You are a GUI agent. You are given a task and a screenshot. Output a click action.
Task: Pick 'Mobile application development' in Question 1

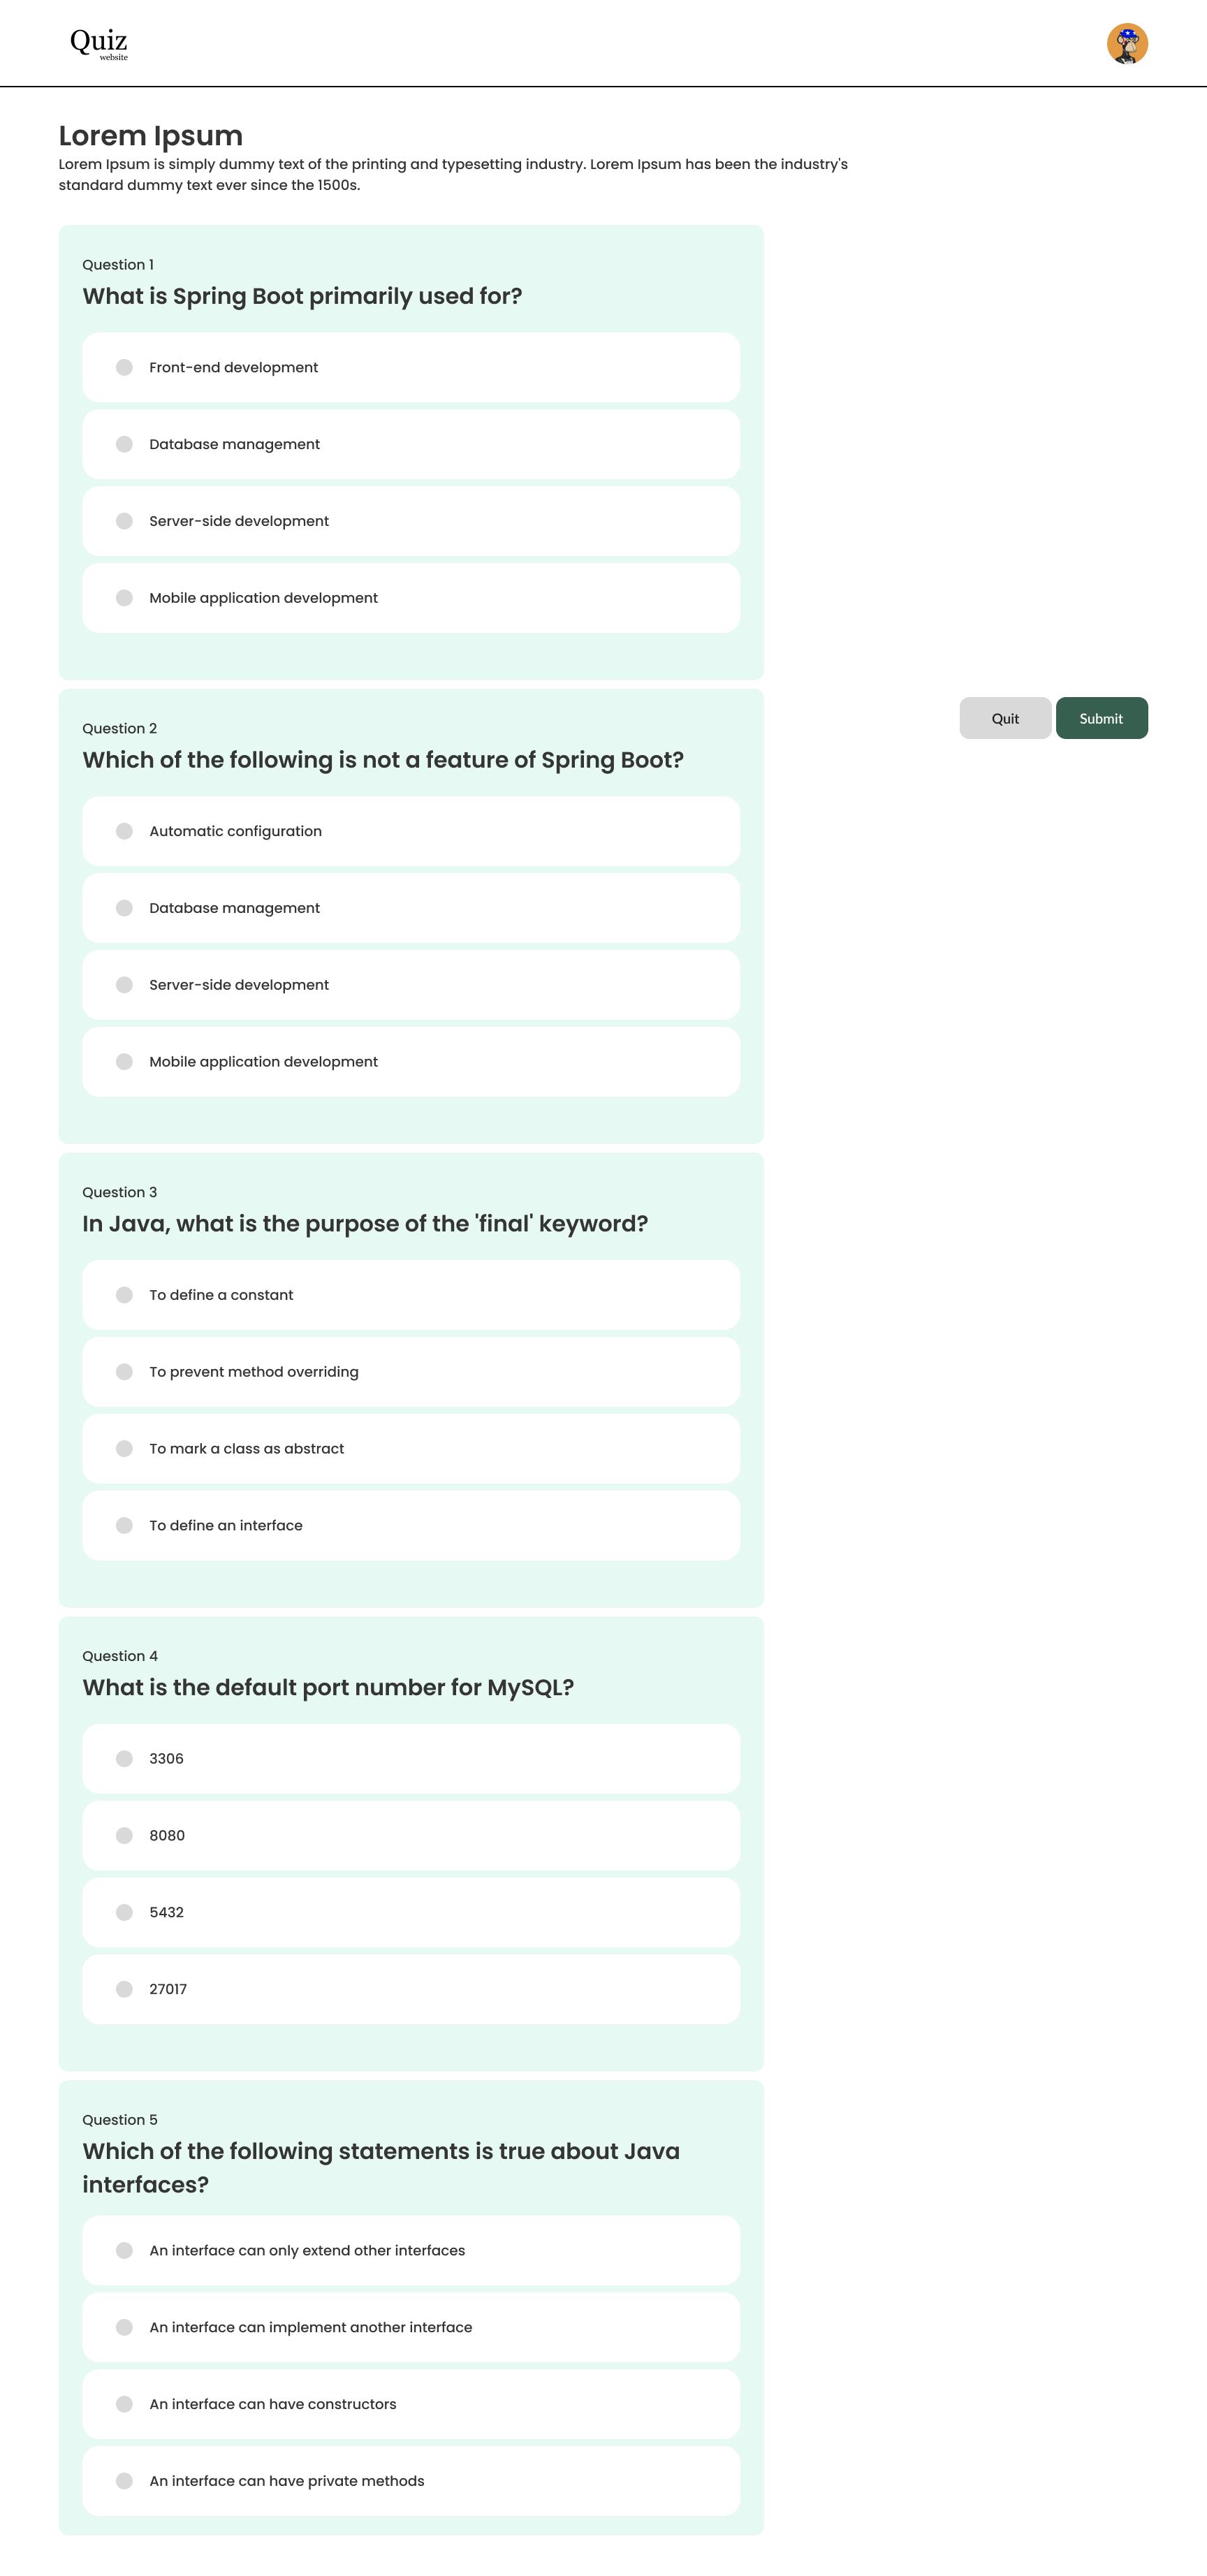(125, 598)
